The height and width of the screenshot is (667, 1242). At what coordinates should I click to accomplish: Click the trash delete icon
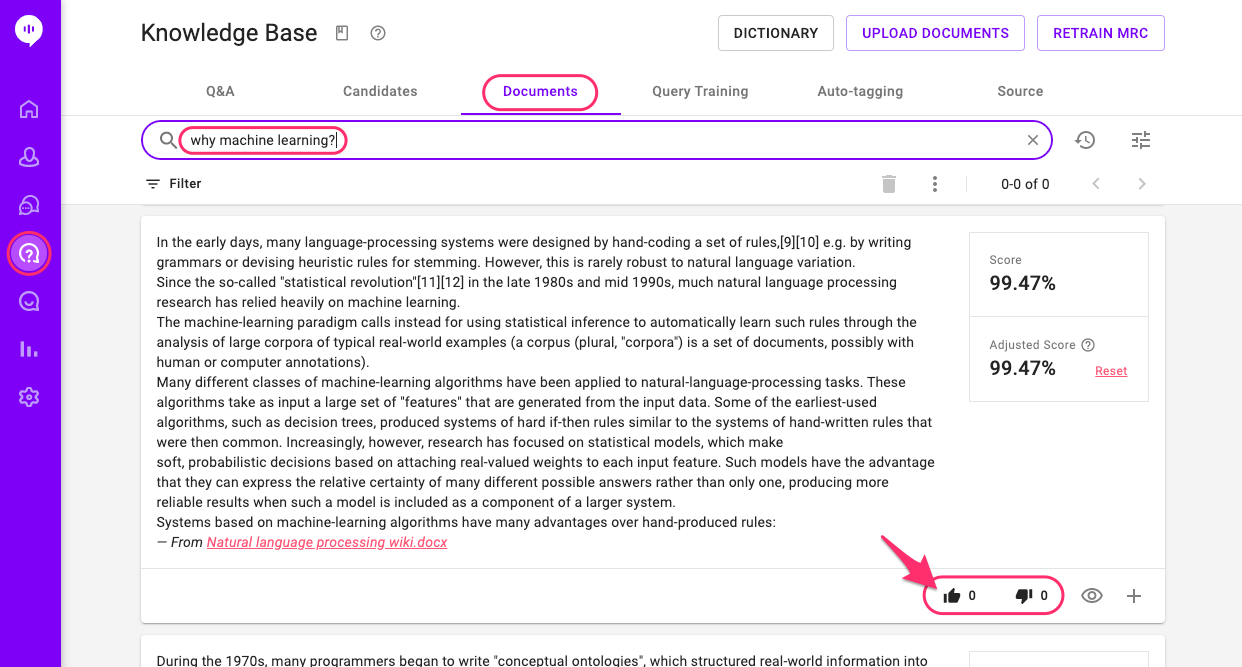(889, 184)
